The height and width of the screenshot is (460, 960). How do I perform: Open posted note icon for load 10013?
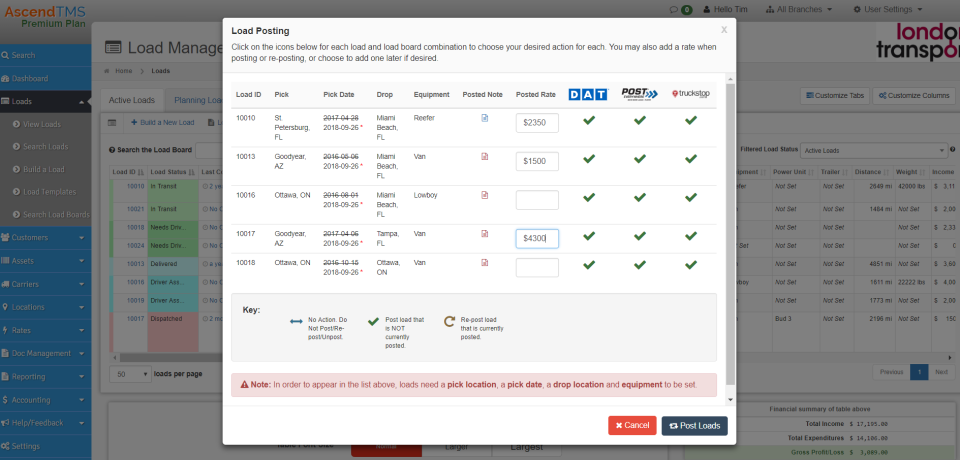tap(485, 157)
